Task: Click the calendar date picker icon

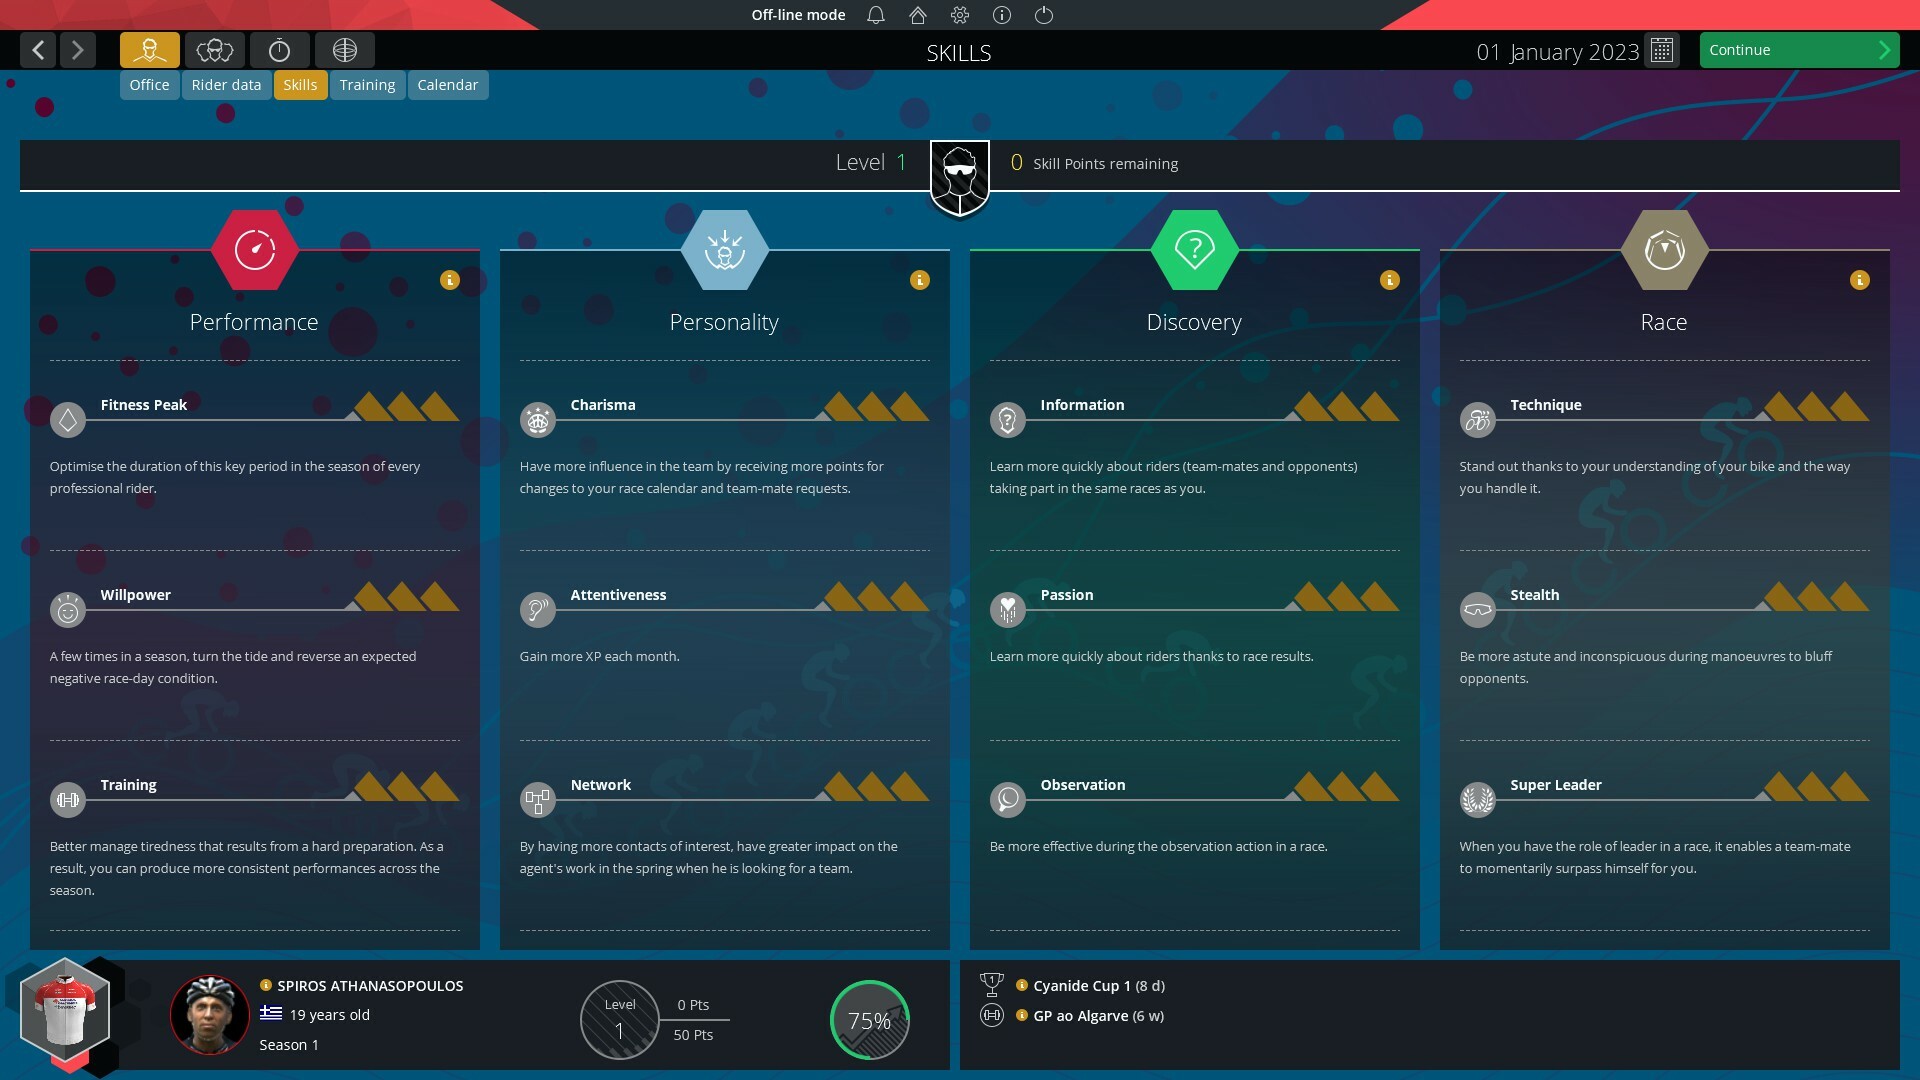Action: [1664, 50]
